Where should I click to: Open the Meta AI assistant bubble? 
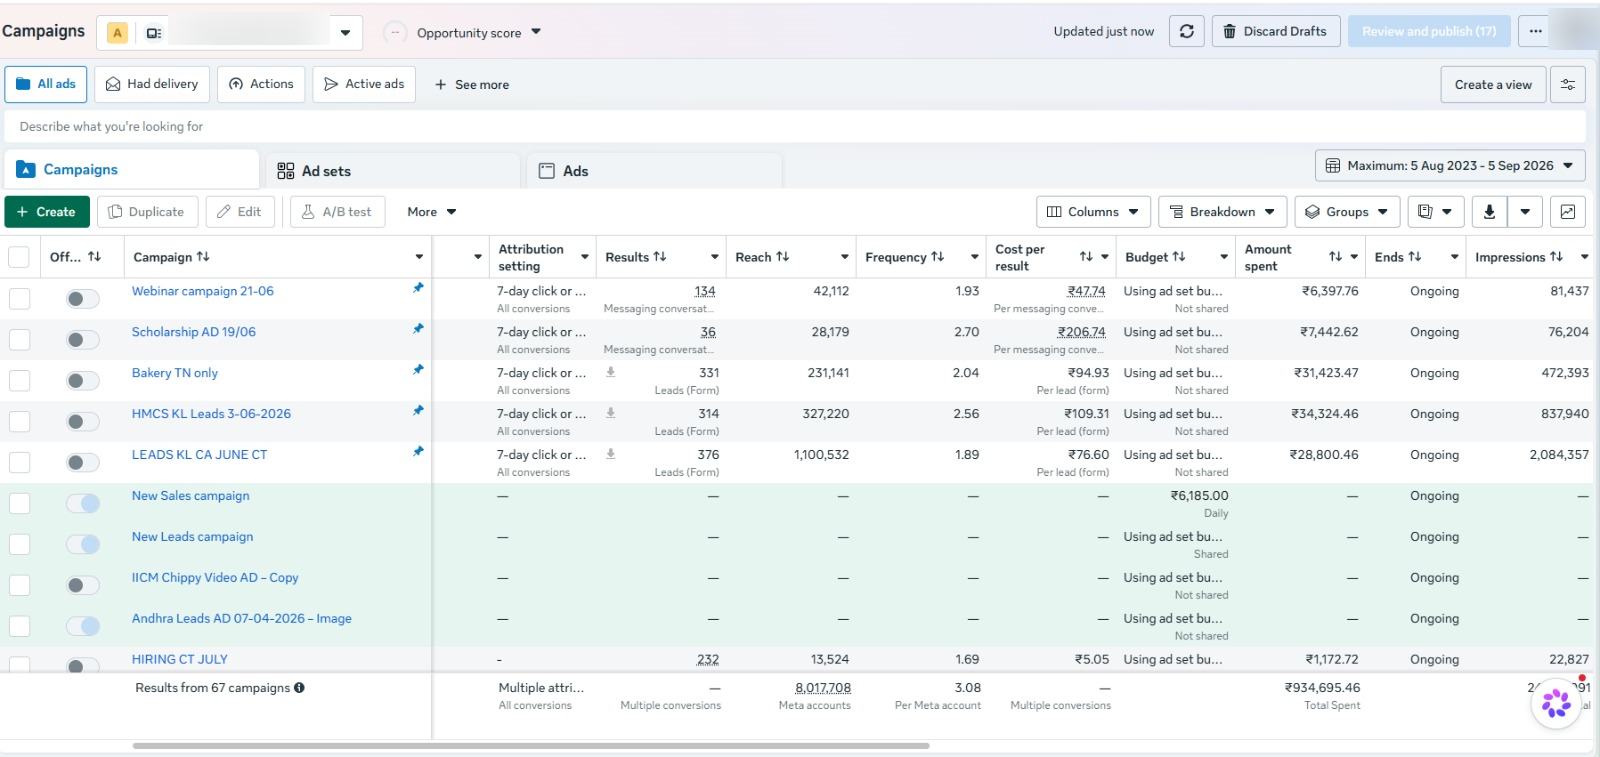pyautogui.click(x=1556, y=703)
